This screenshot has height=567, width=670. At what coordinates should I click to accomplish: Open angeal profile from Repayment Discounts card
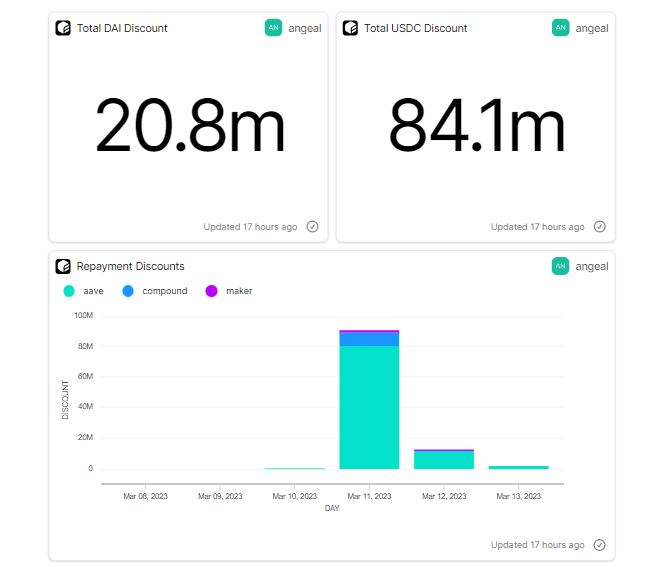coord(592,266)
